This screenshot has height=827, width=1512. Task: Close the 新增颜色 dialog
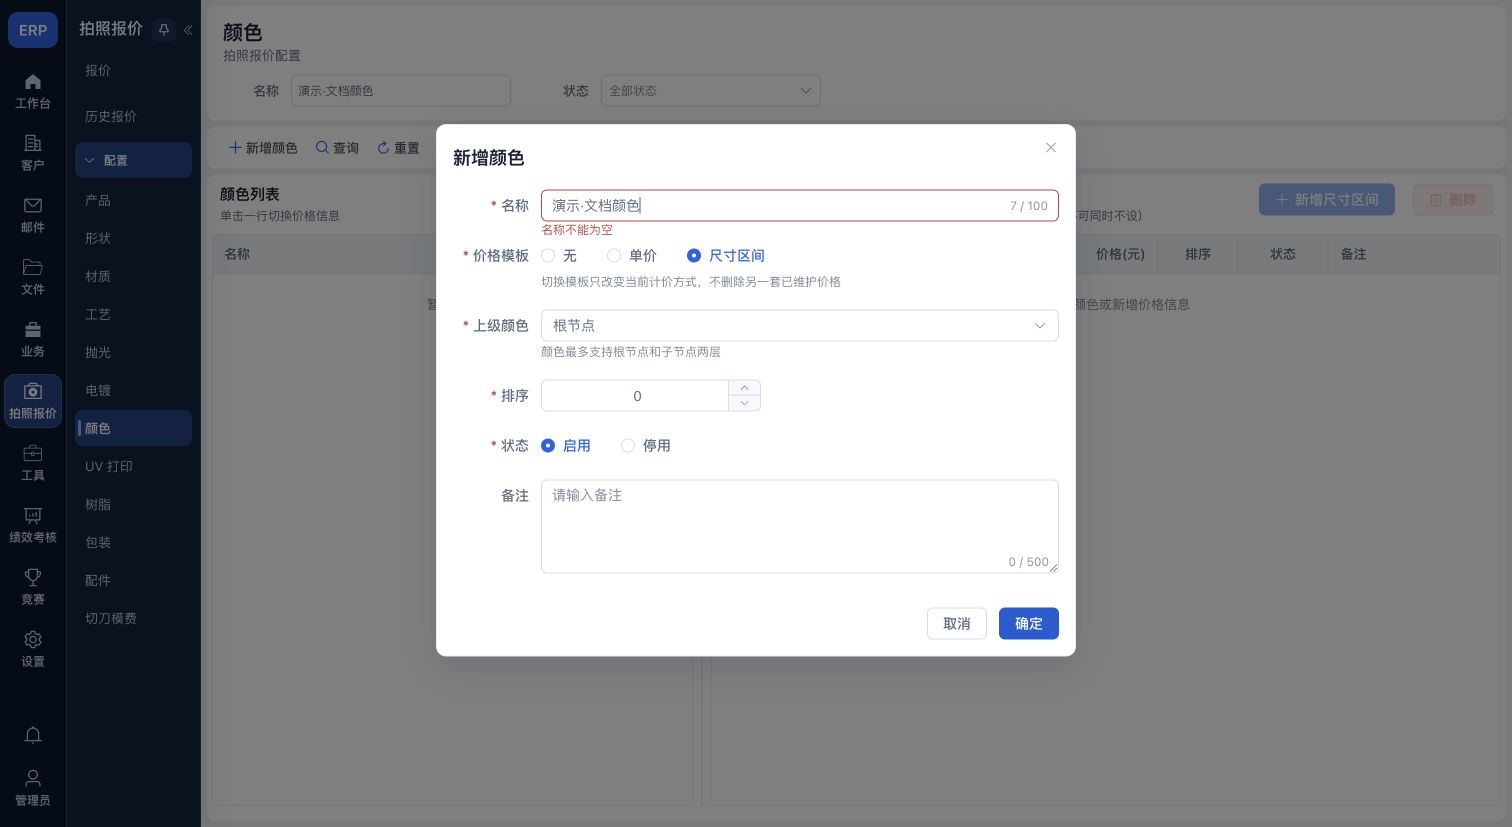[1051, 147]
